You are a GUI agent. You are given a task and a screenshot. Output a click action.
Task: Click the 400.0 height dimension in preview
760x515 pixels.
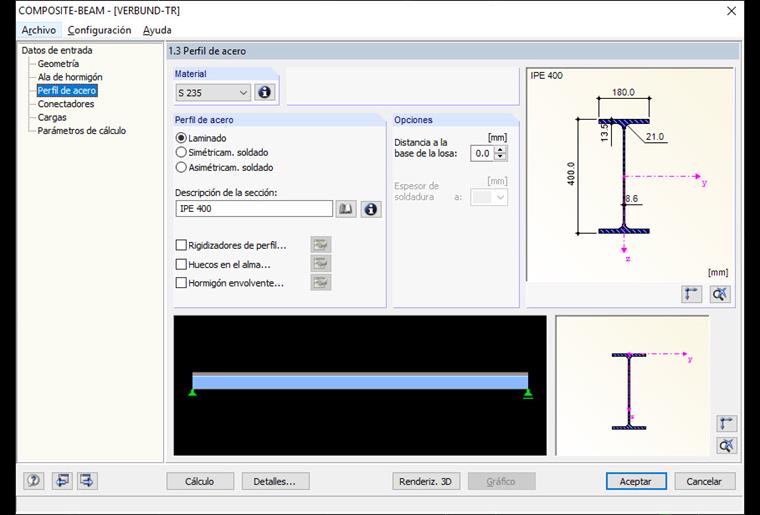(570, 173)
